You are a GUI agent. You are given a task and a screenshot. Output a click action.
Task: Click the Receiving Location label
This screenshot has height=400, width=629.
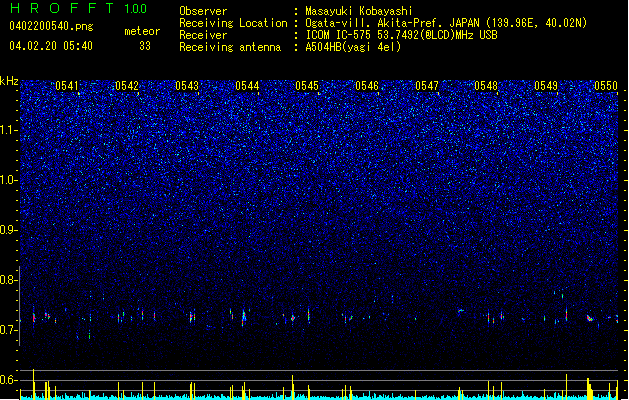pyautogui.click(x=233, y=23)
